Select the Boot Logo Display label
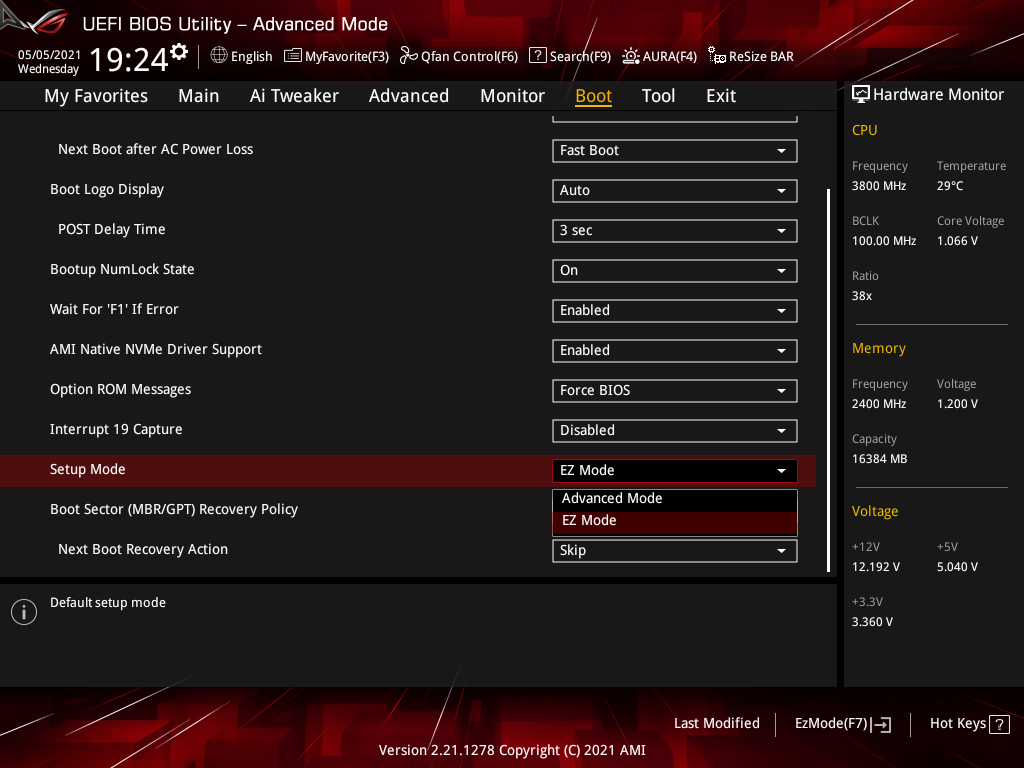Screen dimensions: 1024x768 107,189
